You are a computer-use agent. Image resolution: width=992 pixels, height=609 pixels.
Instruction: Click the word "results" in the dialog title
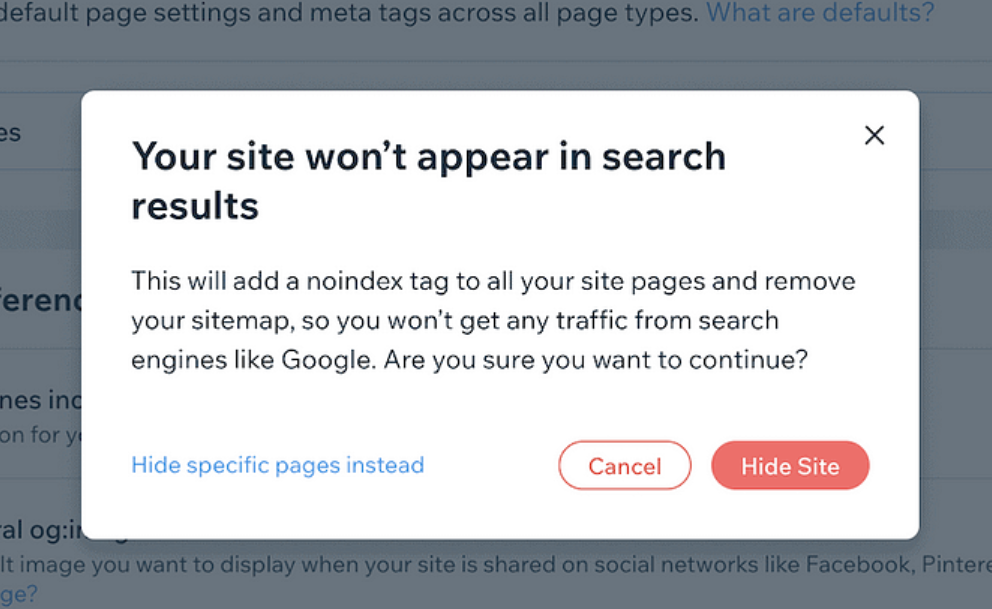(195, 205)
